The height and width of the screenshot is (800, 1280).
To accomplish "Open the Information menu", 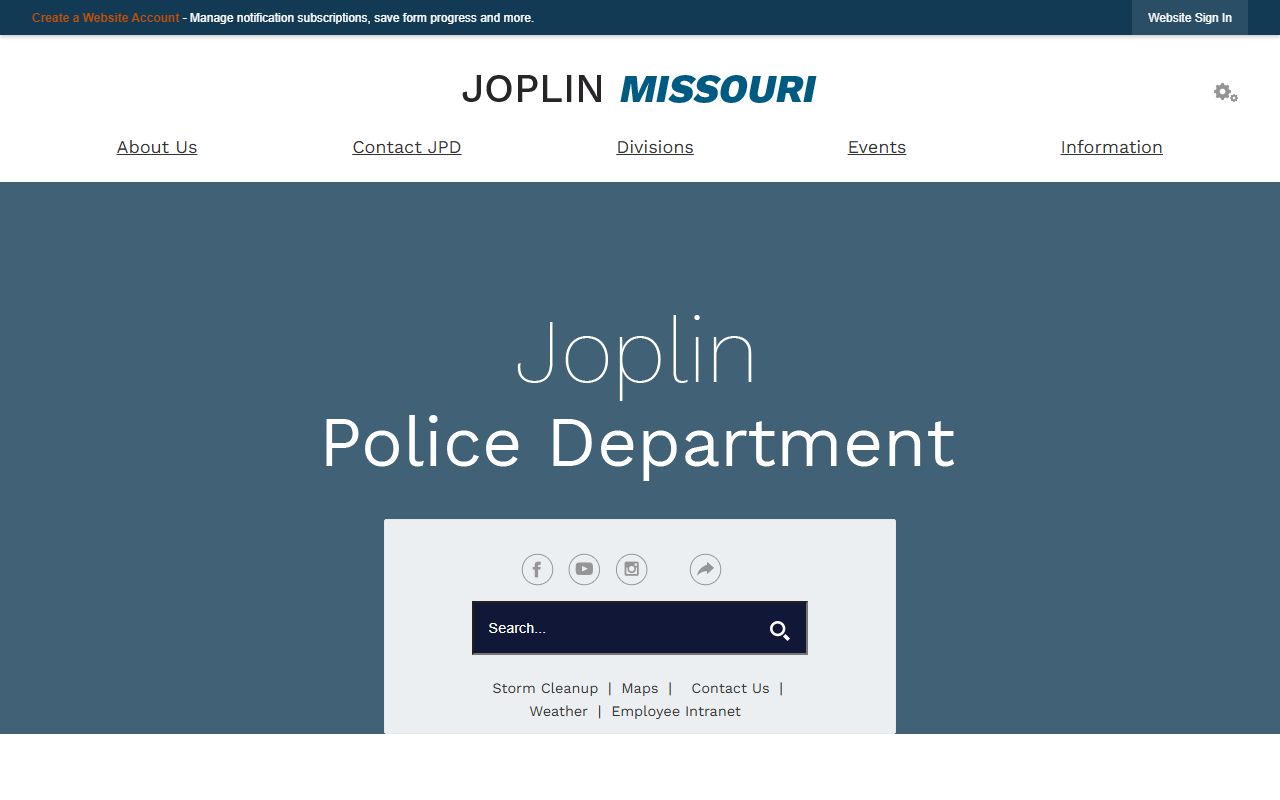I will (x=1112, y=147).
